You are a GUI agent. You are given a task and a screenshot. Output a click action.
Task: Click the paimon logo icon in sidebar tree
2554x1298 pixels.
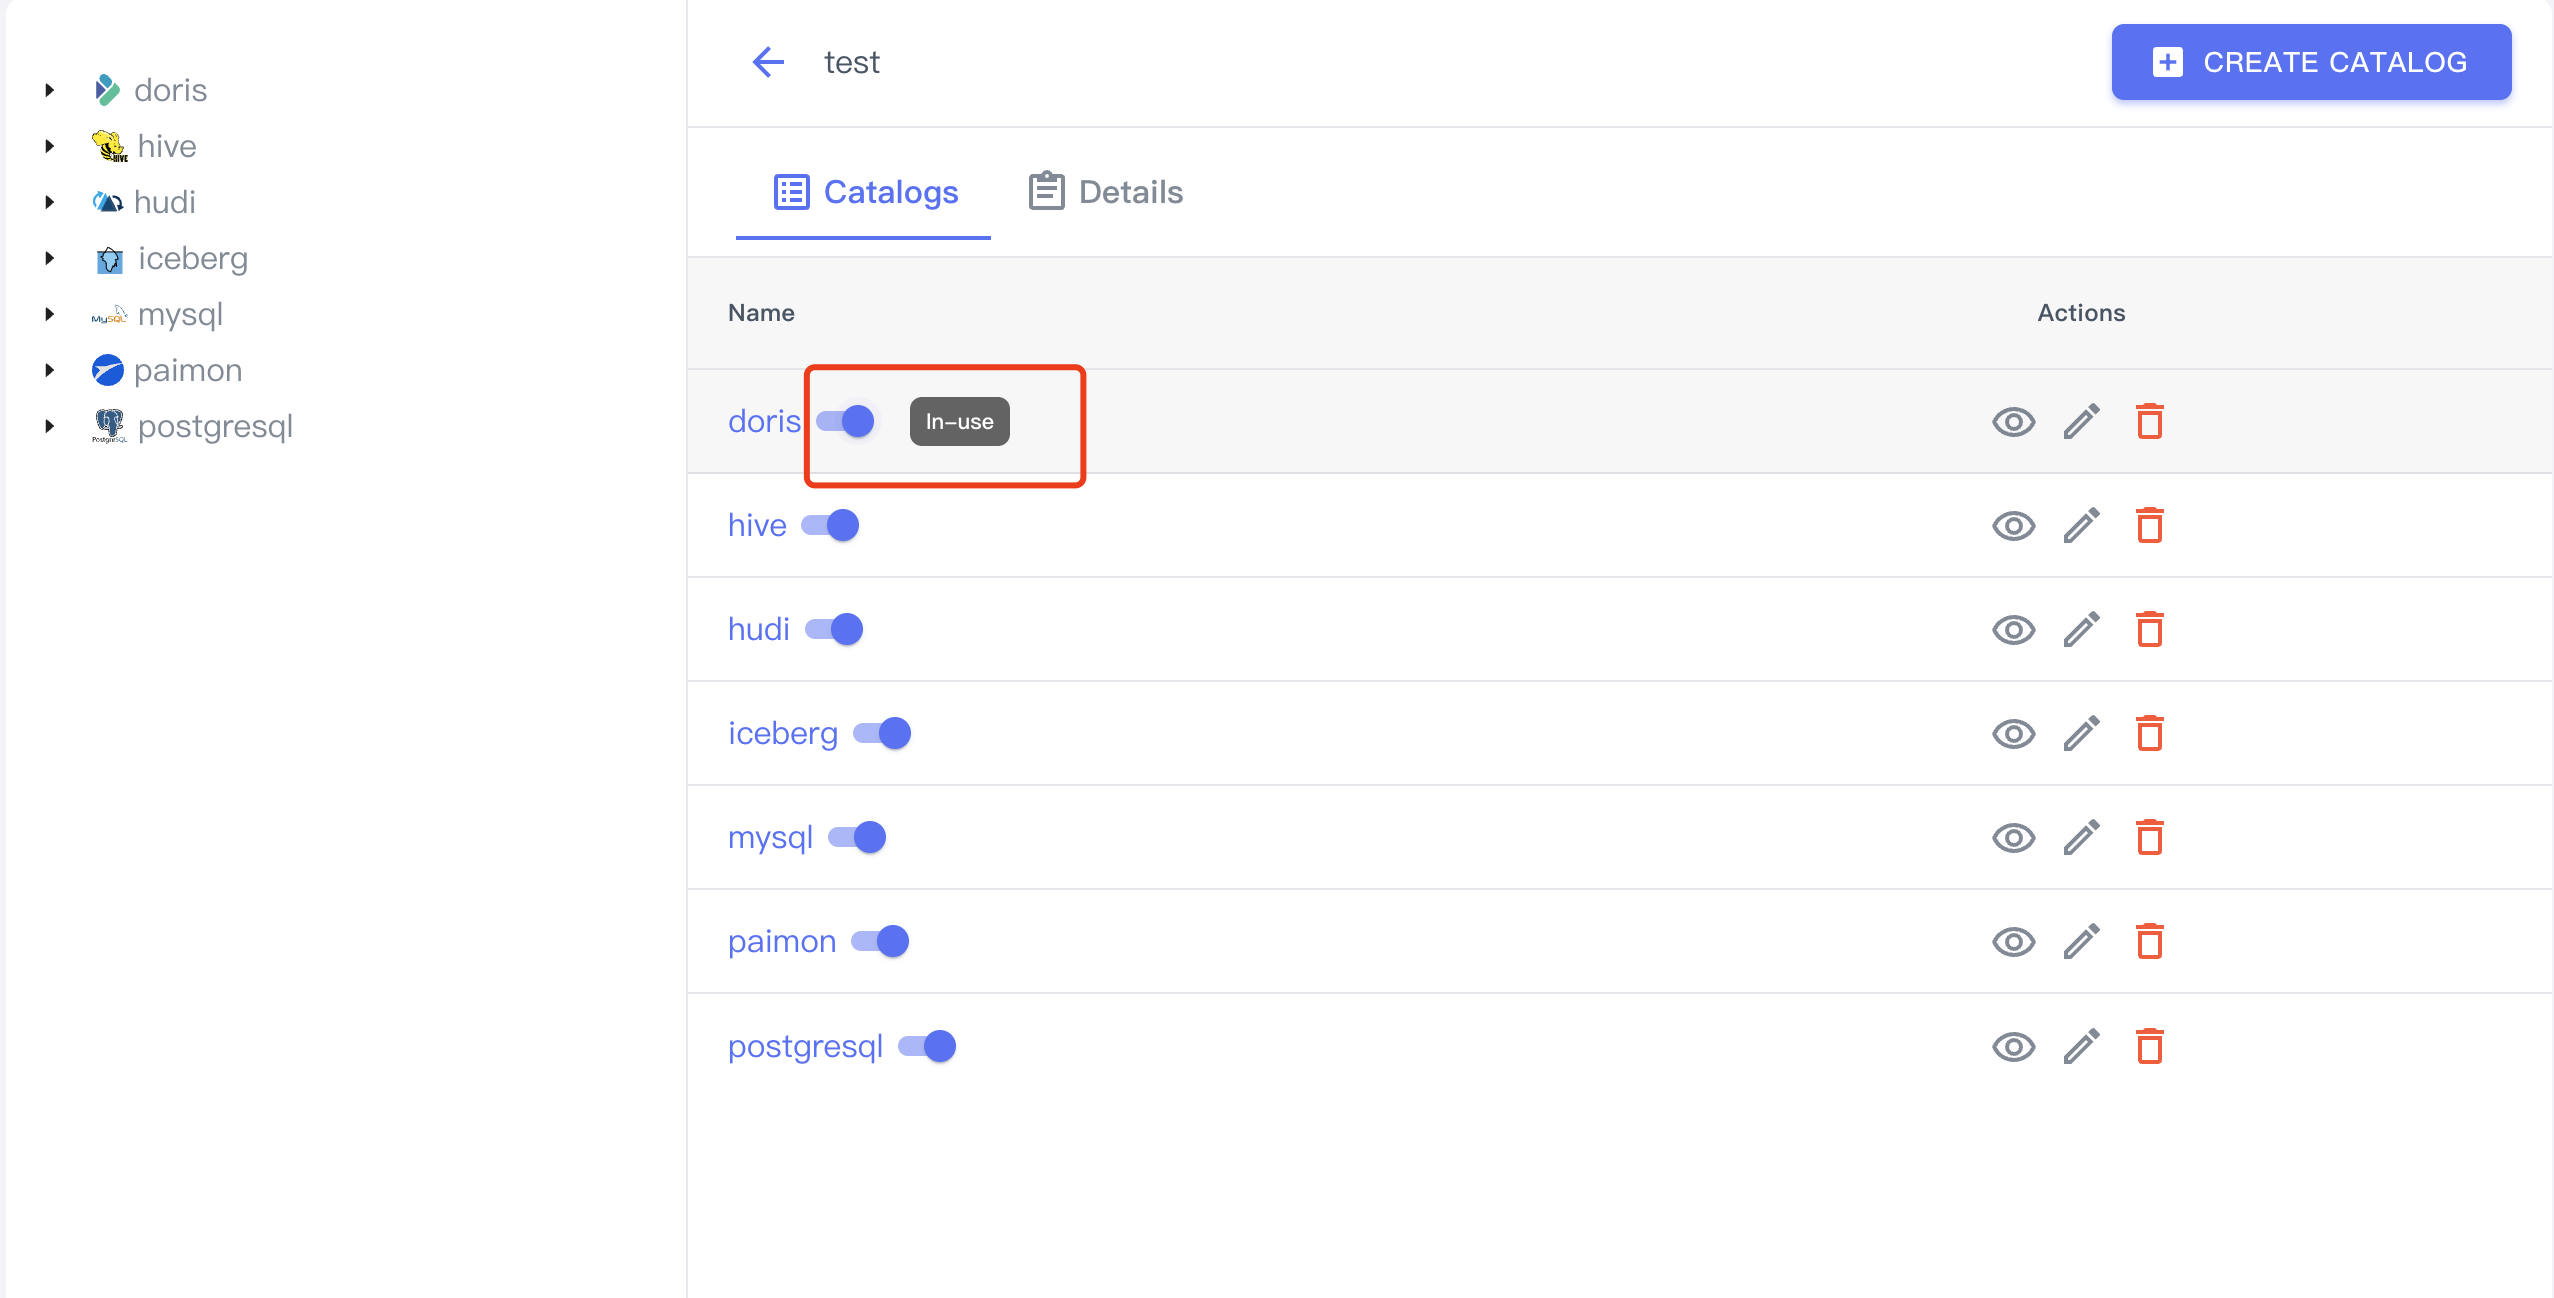tap(107, 370)
